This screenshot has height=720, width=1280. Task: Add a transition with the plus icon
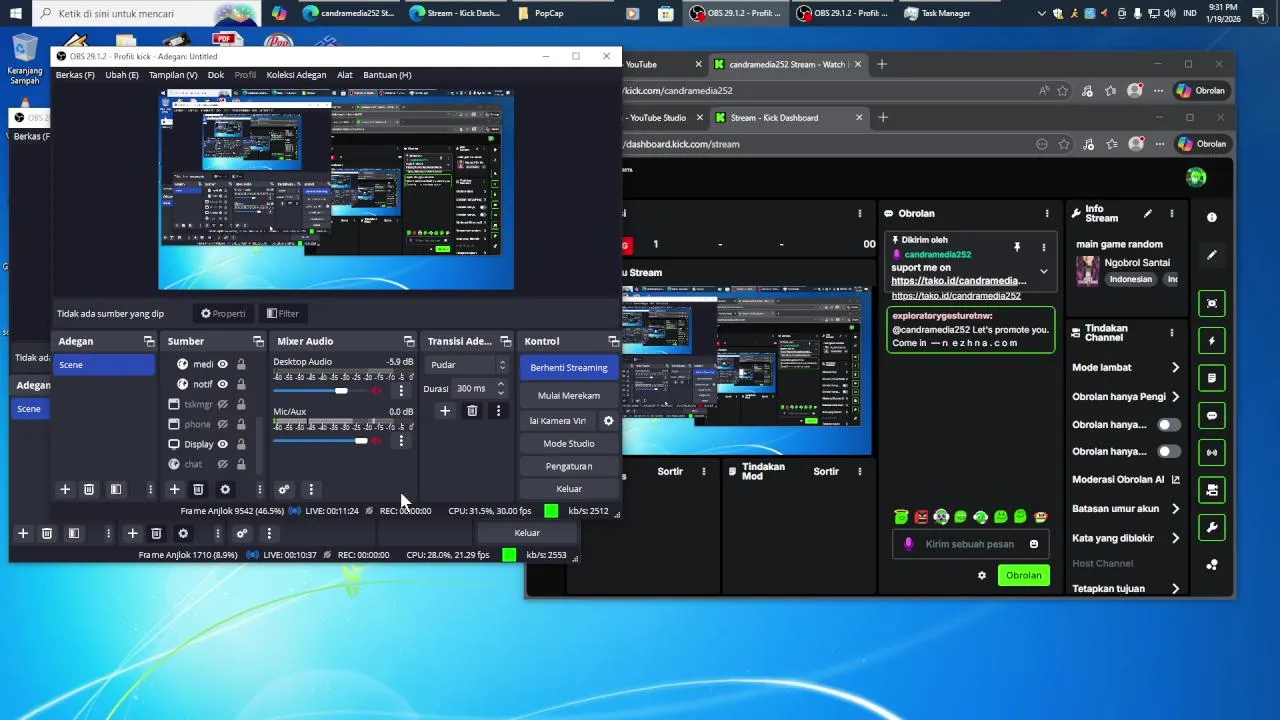[445, 411]
